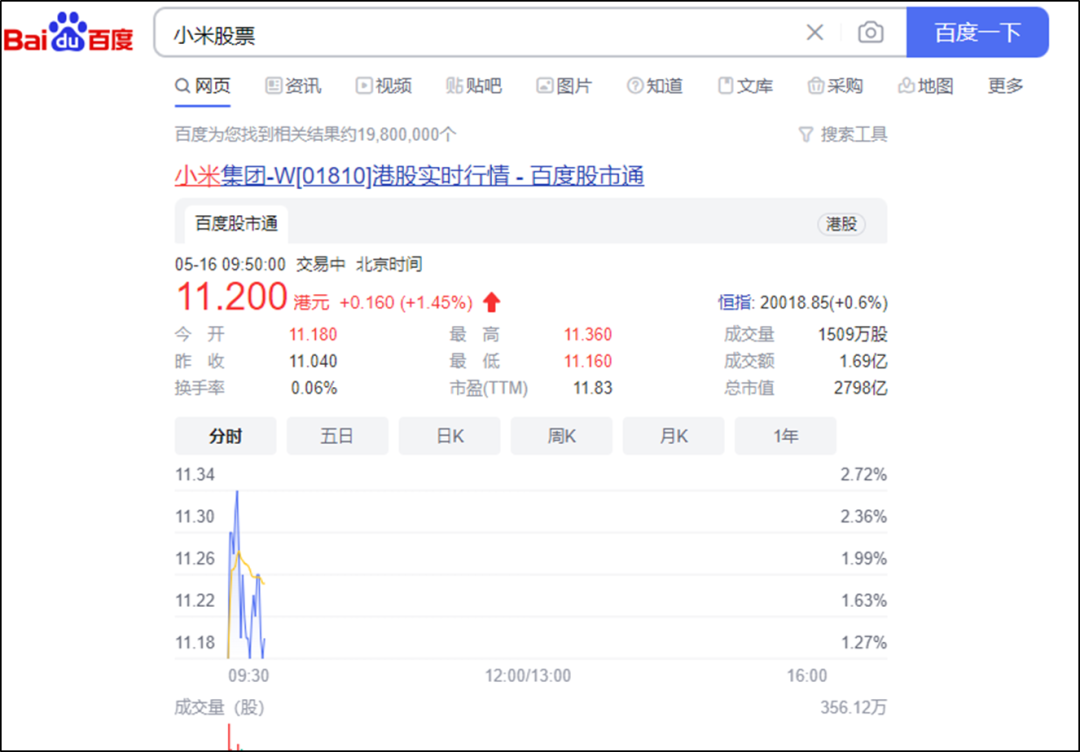Click the red upward arrow beside the stock price

tap(489, 301)
